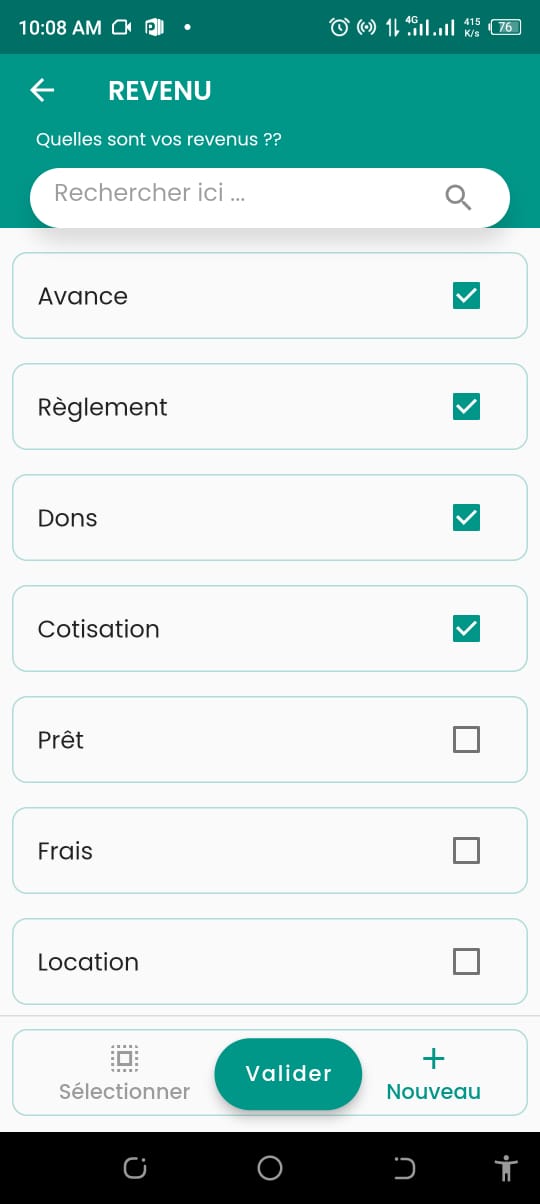
Task: Uncheck the Règlement checkbox
Action: pyautogui.click(x=466, y=407)
